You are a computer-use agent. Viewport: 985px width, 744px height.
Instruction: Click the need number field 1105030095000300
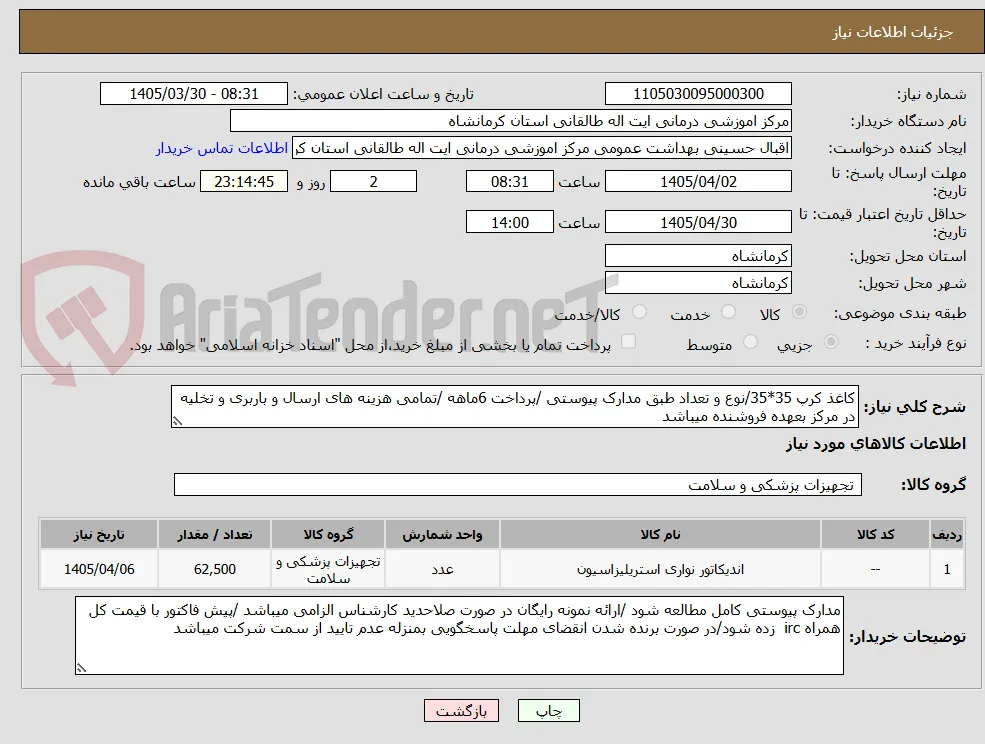[x=698, y=94]
